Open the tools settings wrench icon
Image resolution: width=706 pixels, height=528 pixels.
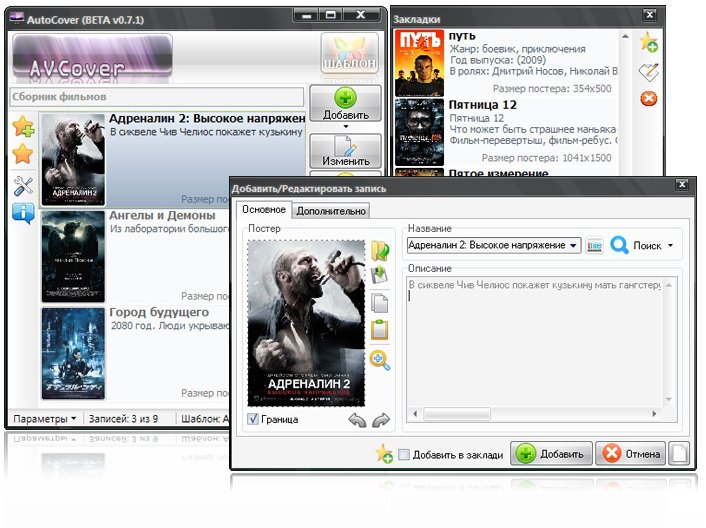click(x=23, y=185)
